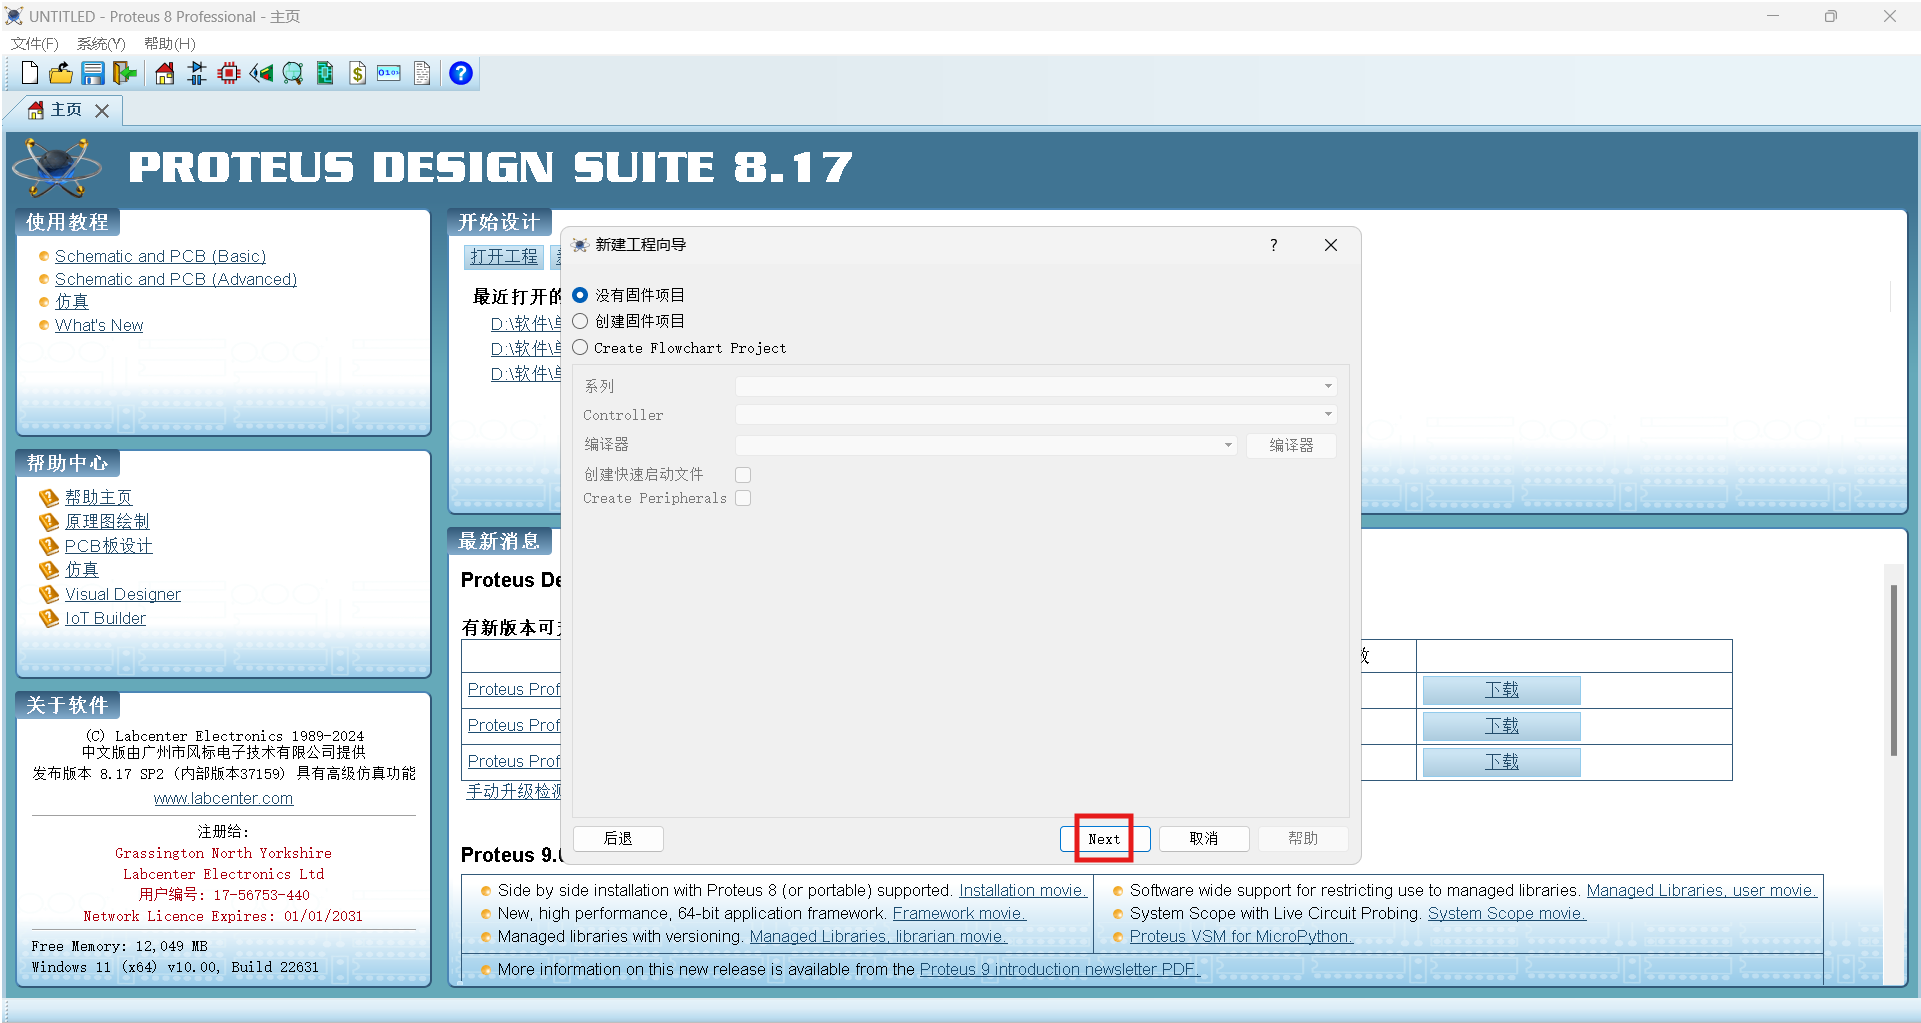
Task: Open Design Explorer magnifier icon
Action: click(293, 73)
